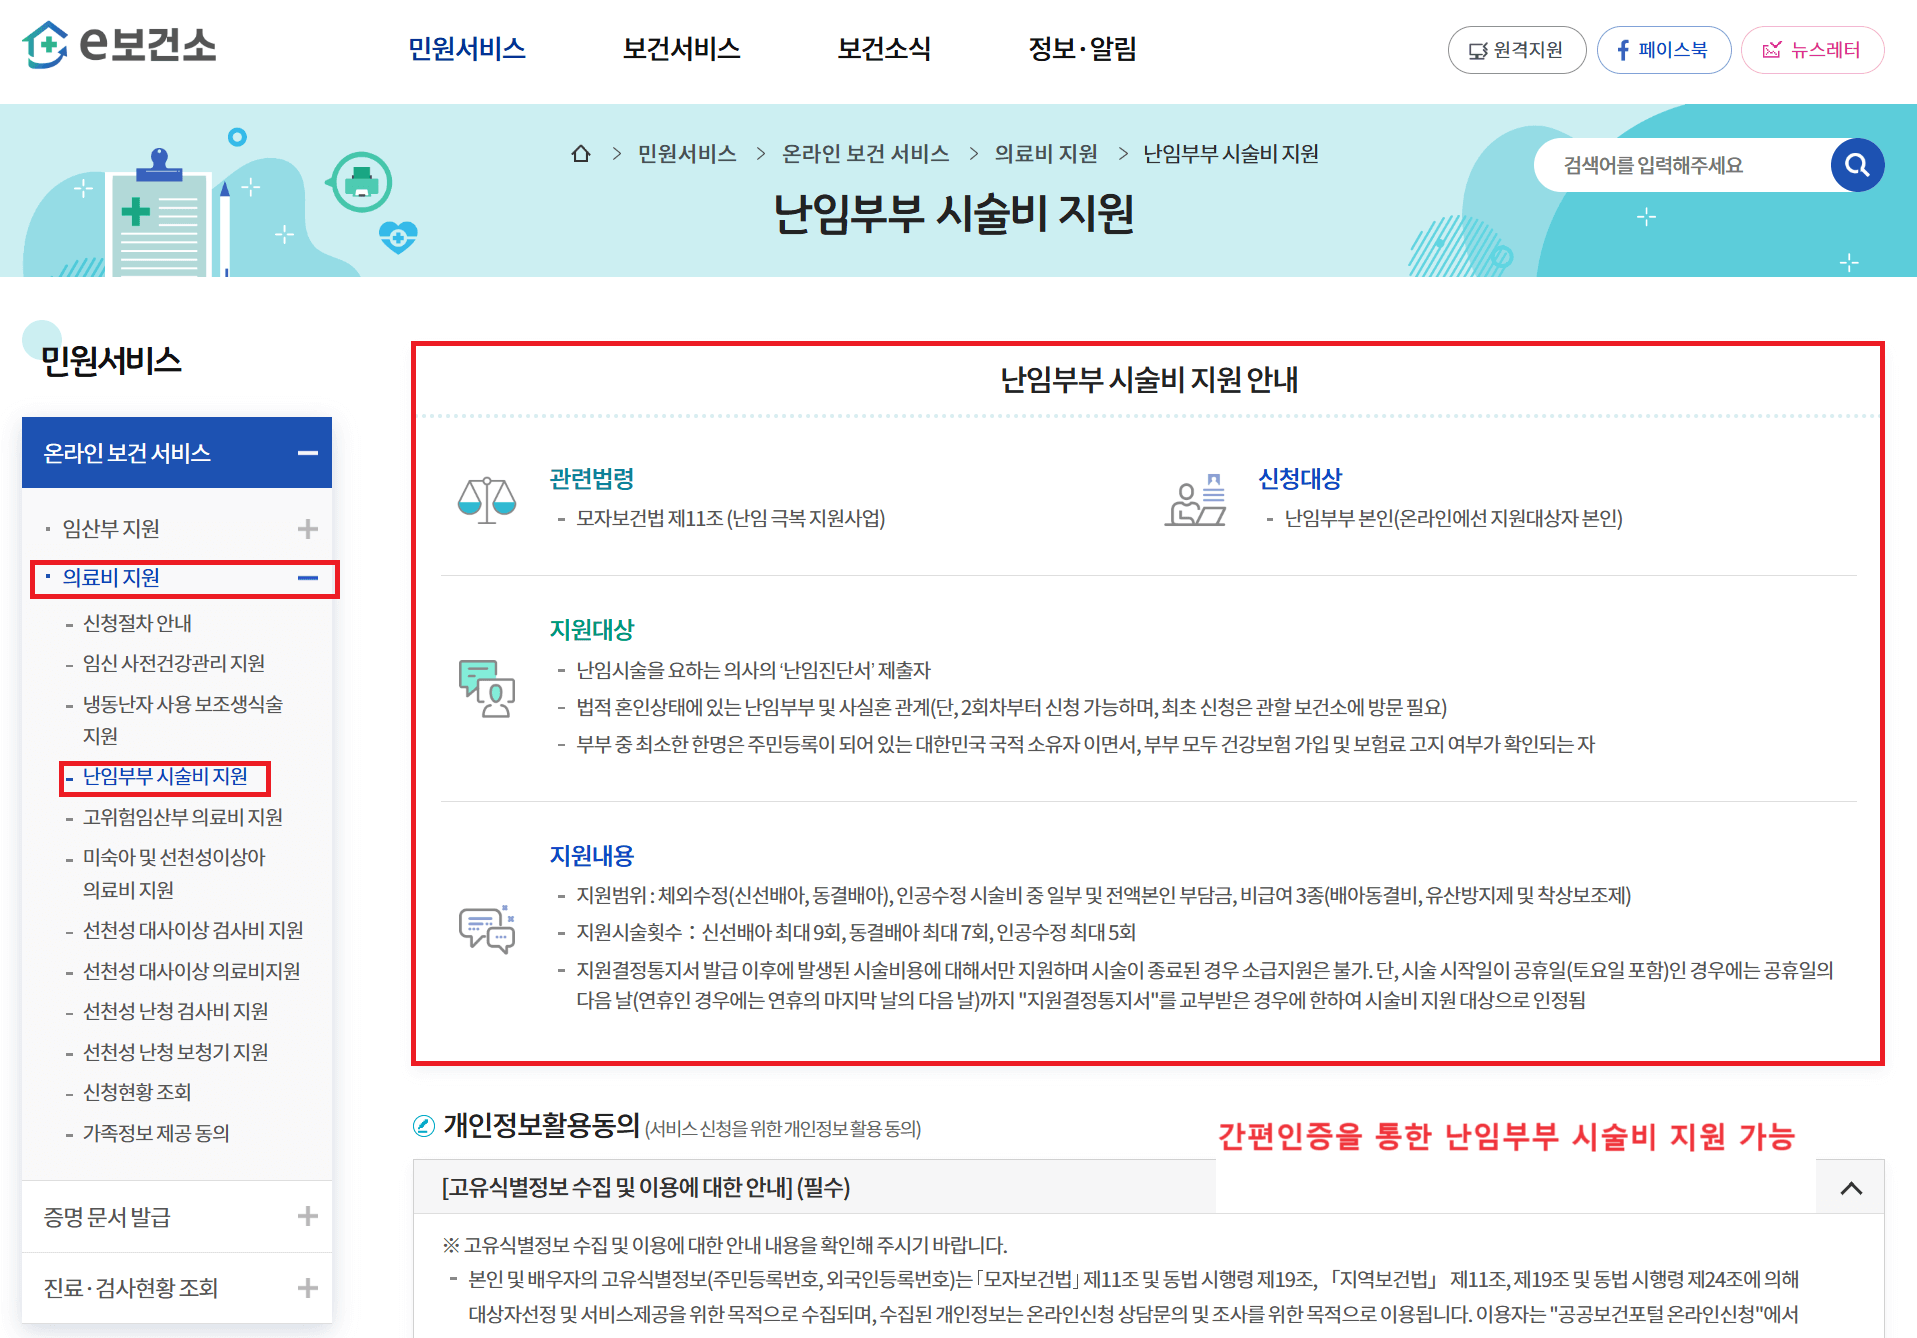1917x1338 pixels.
Task: Click the pencil icon next to 개인정보활용동의
Action: [x=423, y=1124]
